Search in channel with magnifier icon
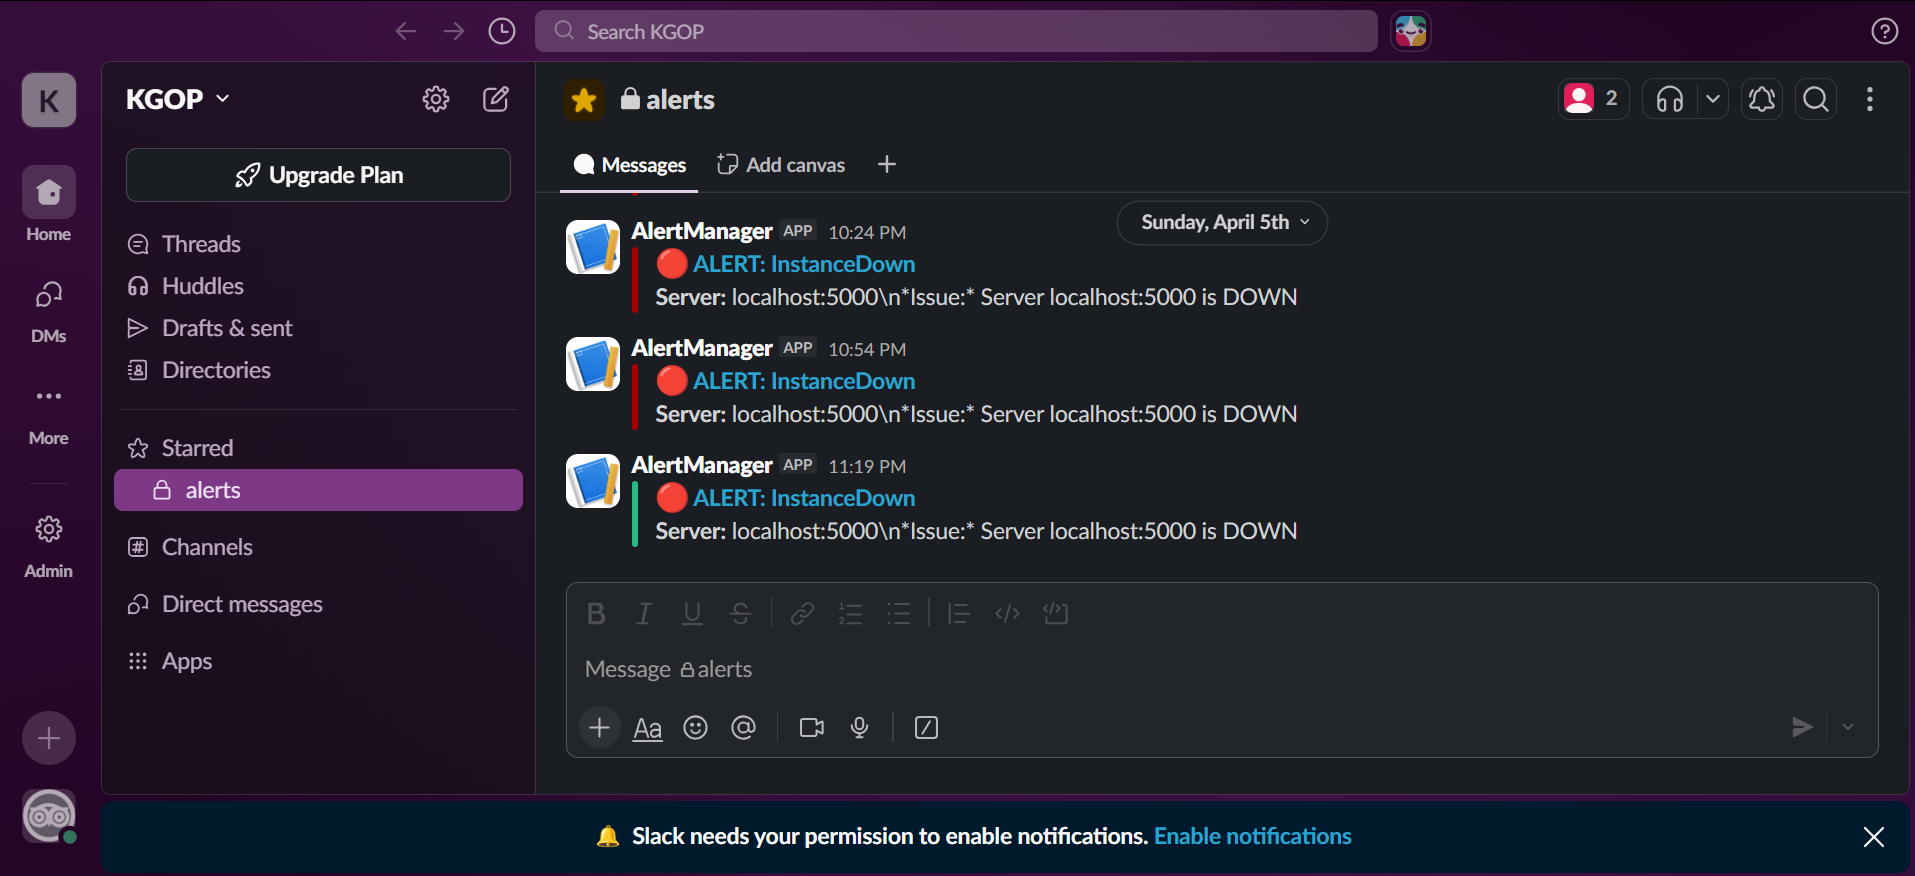1915x876 pixels. [1816, 99]
